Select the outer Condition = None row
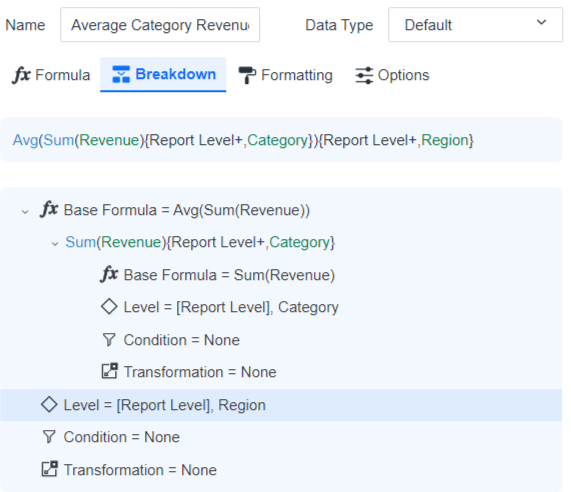Image resolution: width=571 pixels, height=492 pixels. click(x=281, y=437)
